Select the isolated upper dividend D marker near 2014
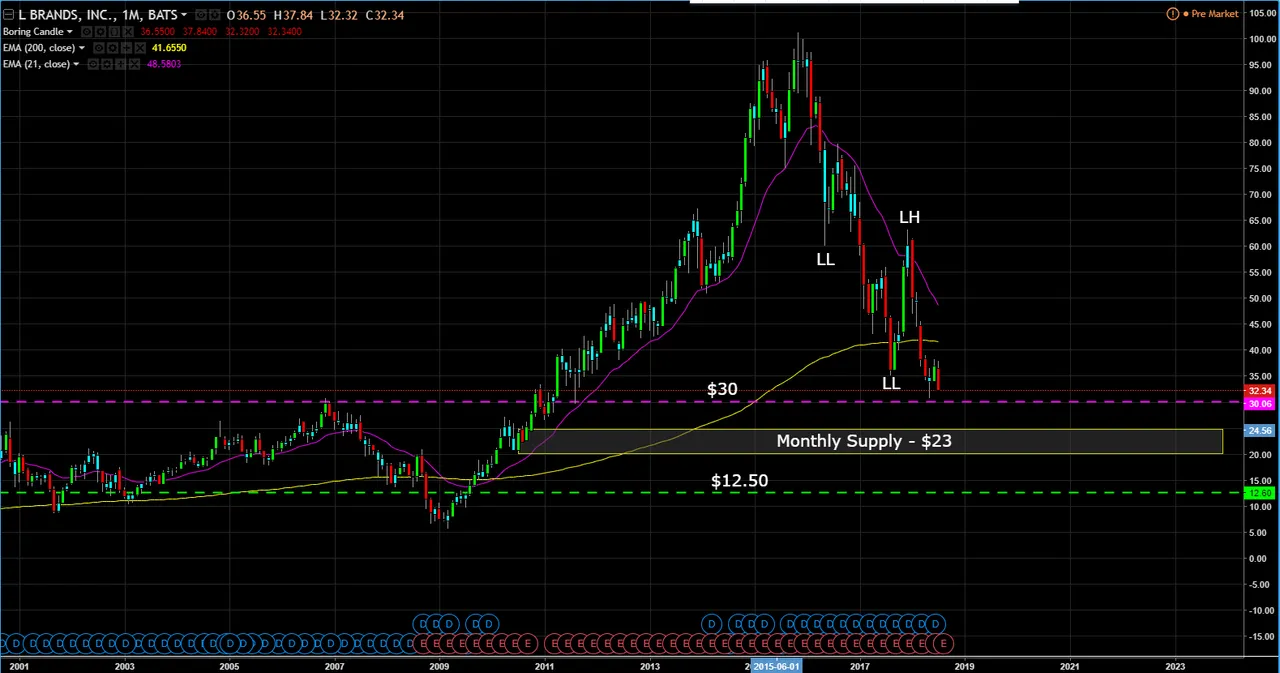The height and width of the screenshot is (673, 1280). 711,624
